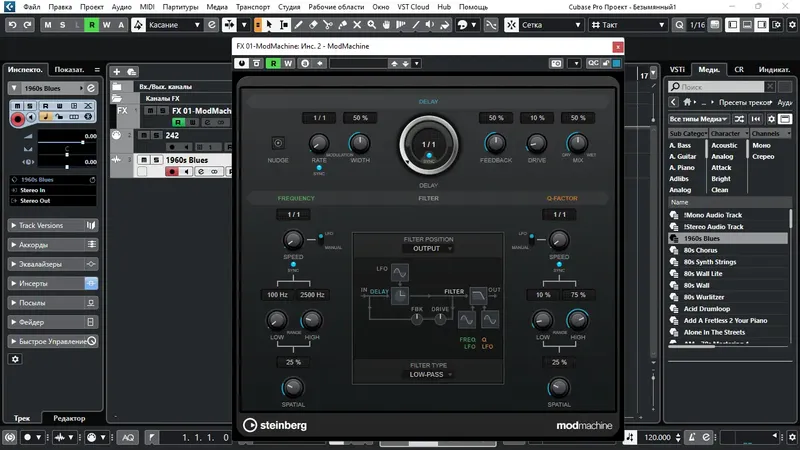Select the Object Selection arrow tool
800x450 pixels.
[269, 24]
